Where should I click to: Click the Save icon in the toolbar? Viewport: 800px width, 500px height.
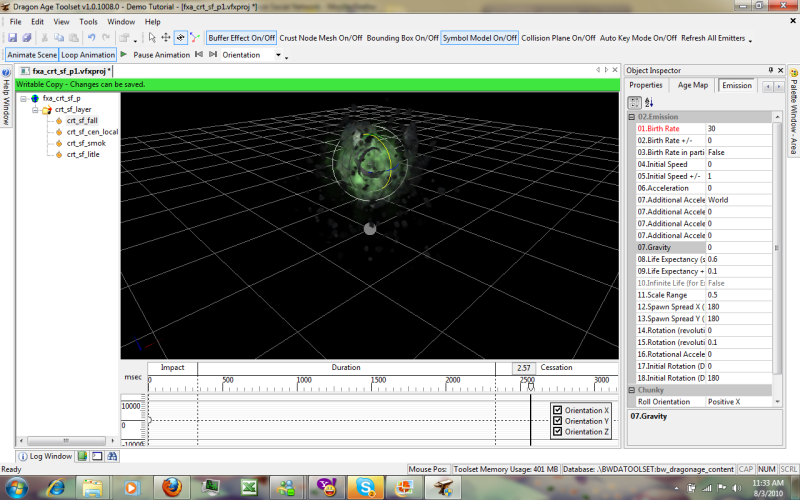click(x=13, y=38)
